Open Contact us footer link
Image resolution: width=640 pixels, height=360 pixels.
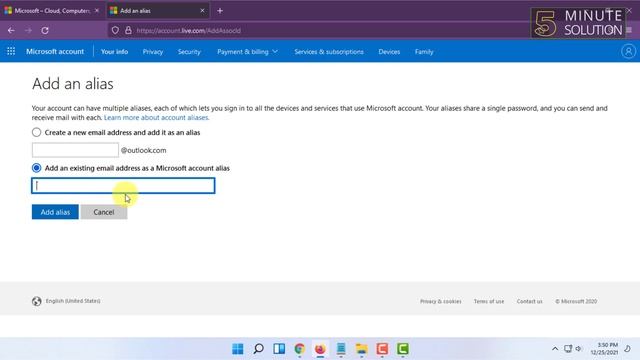529,301
